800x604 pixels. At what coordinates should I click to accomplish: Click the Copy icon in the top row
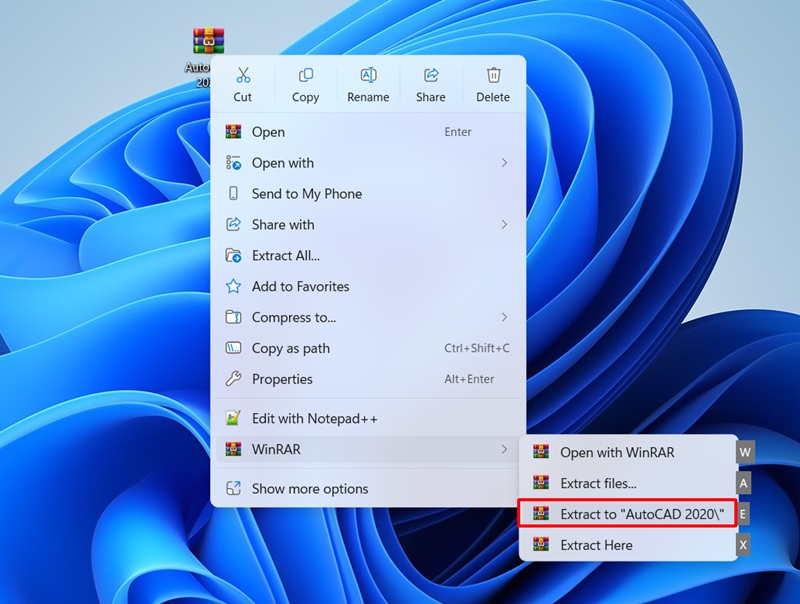pyautogui.click(x=306, y=76)
